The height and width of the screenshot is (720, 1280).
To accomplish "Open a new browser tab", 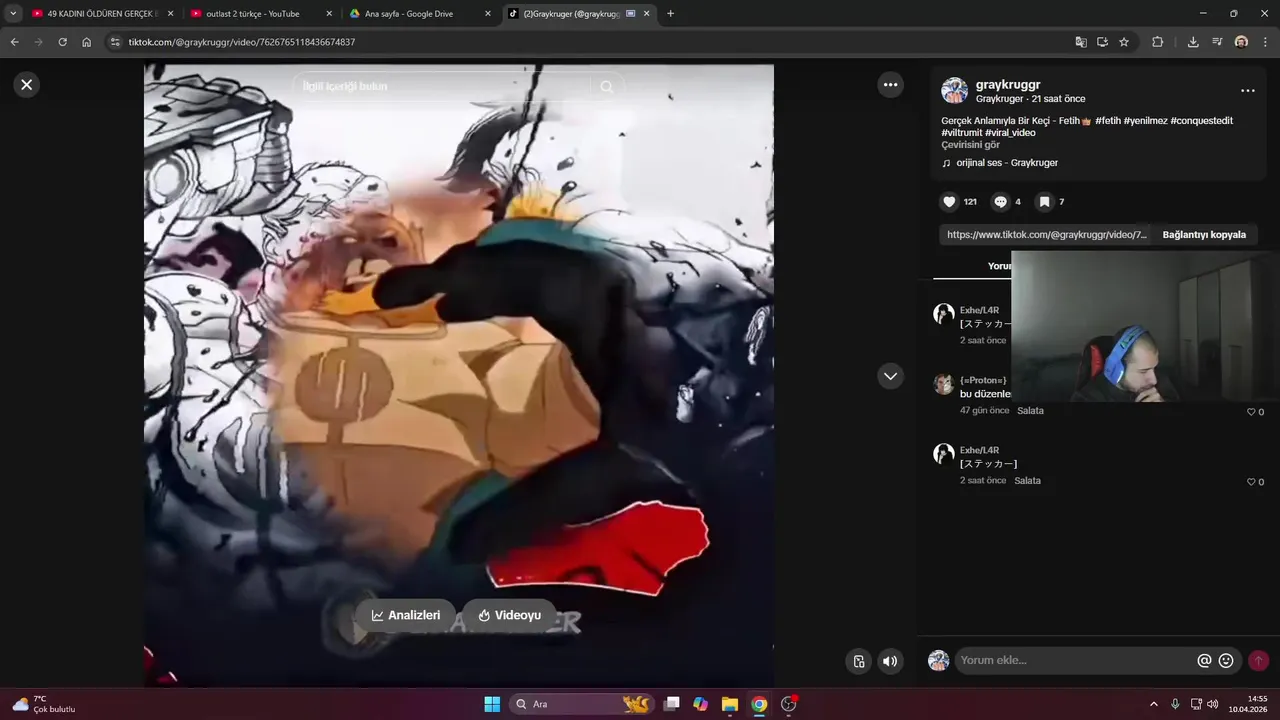I will click(670, 14).
